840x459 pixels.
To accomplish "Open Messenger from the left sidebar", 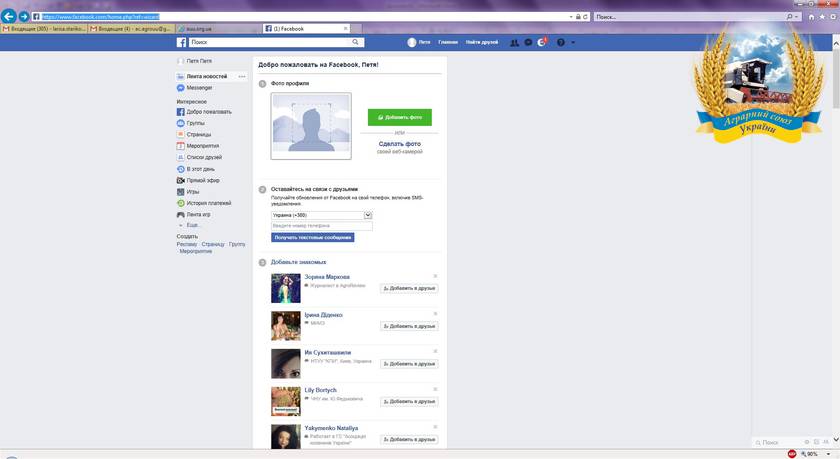I will coord(195,88).
